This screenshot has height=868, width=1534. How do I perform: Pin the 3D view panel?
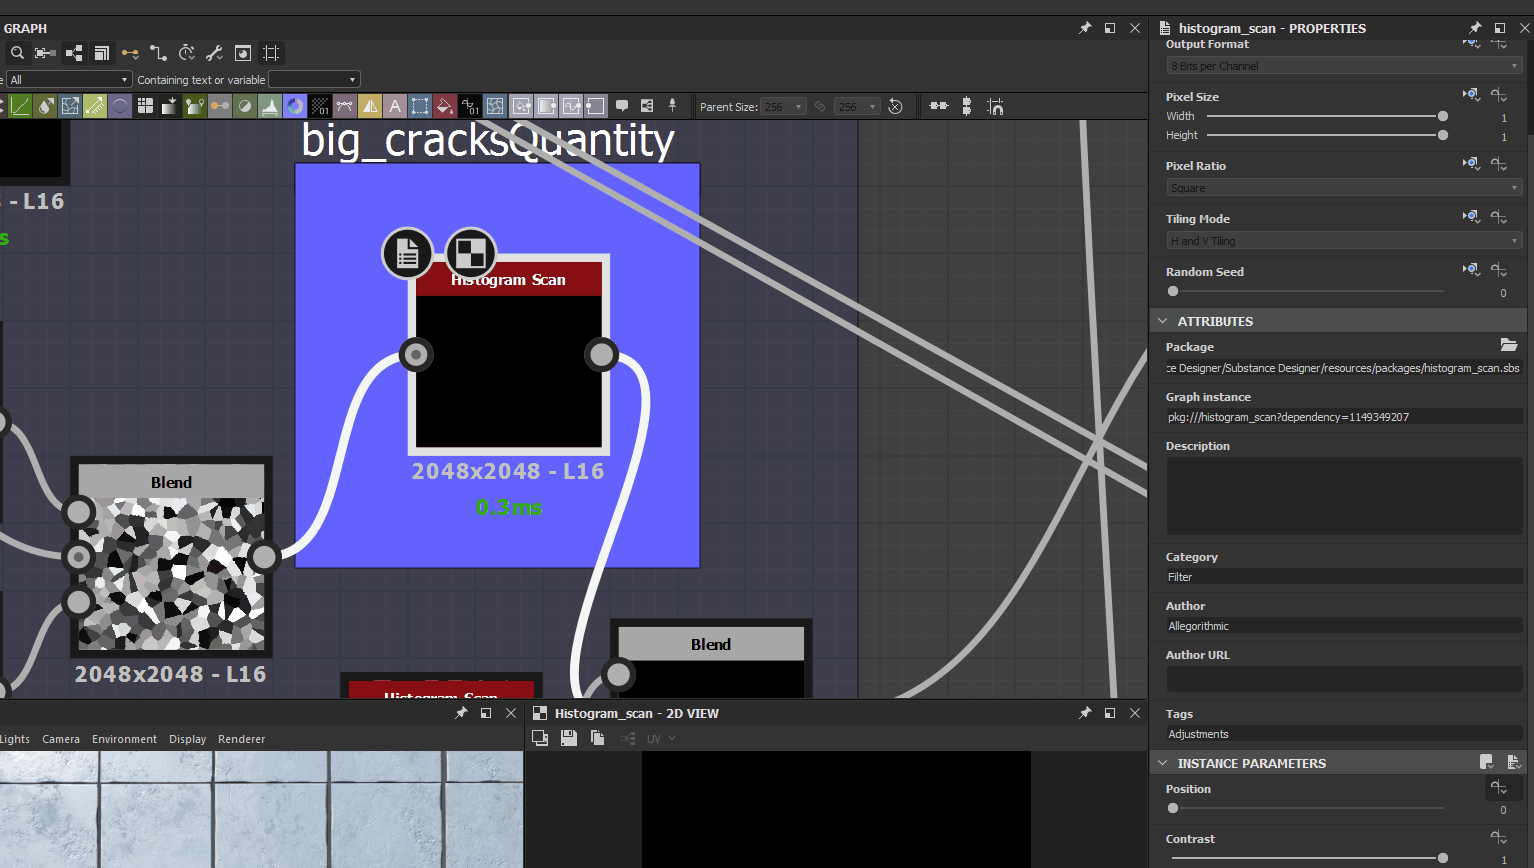click(x=461, y=713)
